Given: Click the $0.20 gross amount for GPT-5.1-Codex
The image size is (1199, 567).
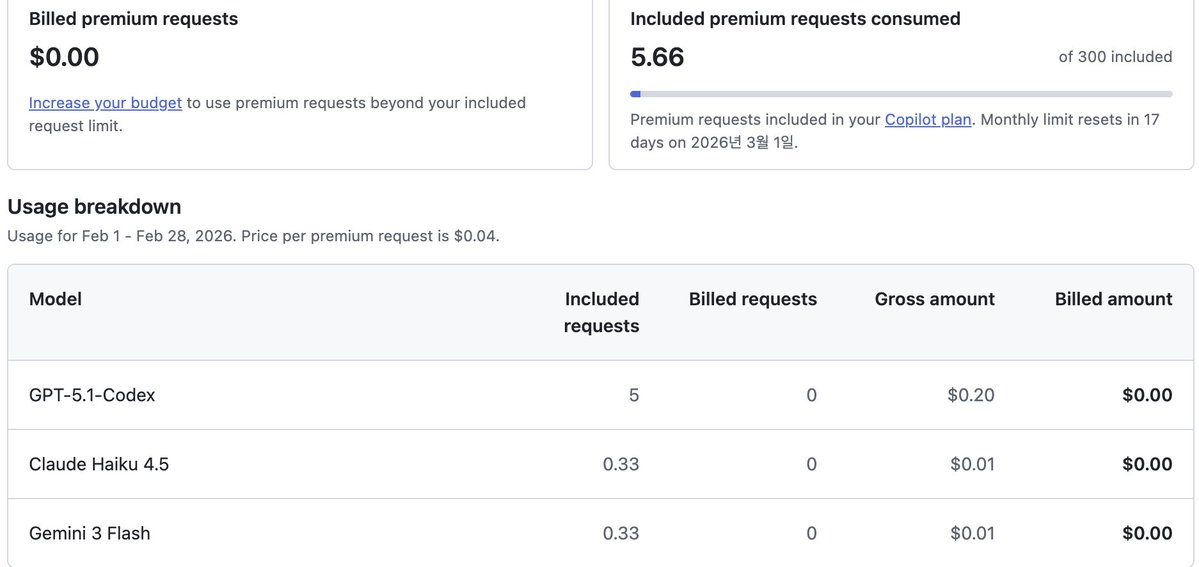Looking at the screenshot, I should (971, 395).
